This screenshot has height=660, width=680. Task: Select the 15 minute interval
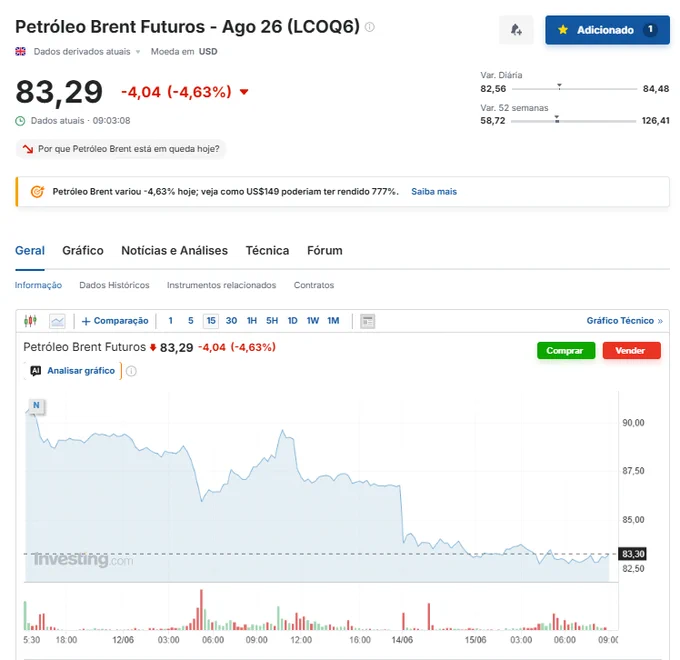[211, 321]
